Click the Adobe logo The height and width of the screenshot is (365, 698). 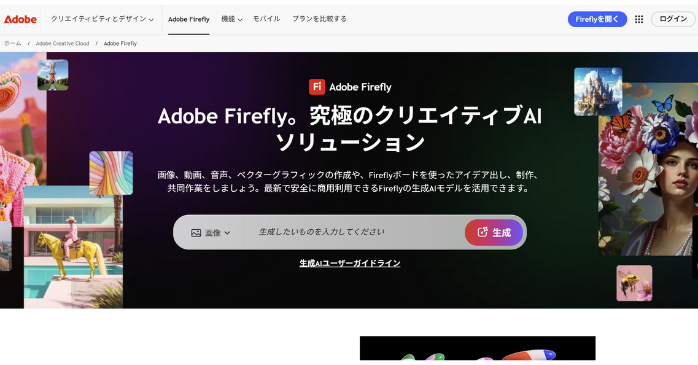point(20,19)
